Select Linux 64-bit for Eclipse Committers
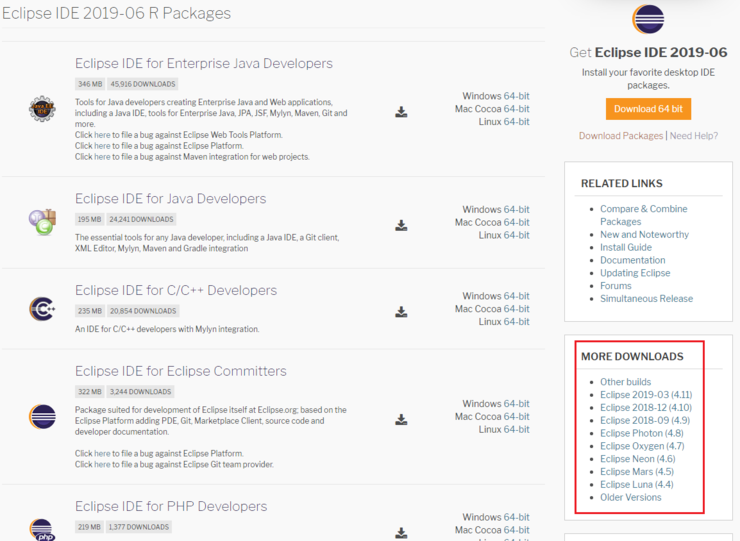 click(516, 429)
